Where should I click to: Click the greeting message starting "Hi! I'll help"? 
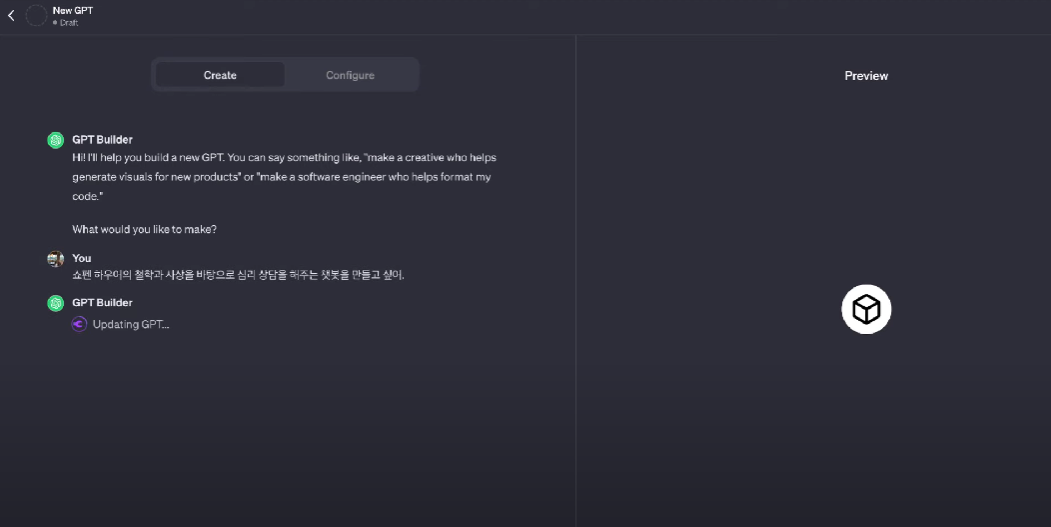[284, 177]
